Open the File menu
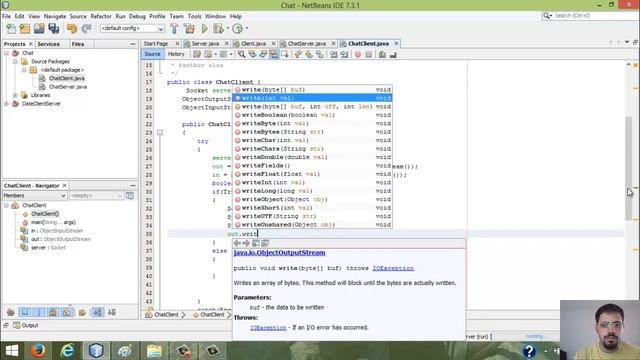The width and height of the screenshot is (640, 360). click(x=7, y=16)
